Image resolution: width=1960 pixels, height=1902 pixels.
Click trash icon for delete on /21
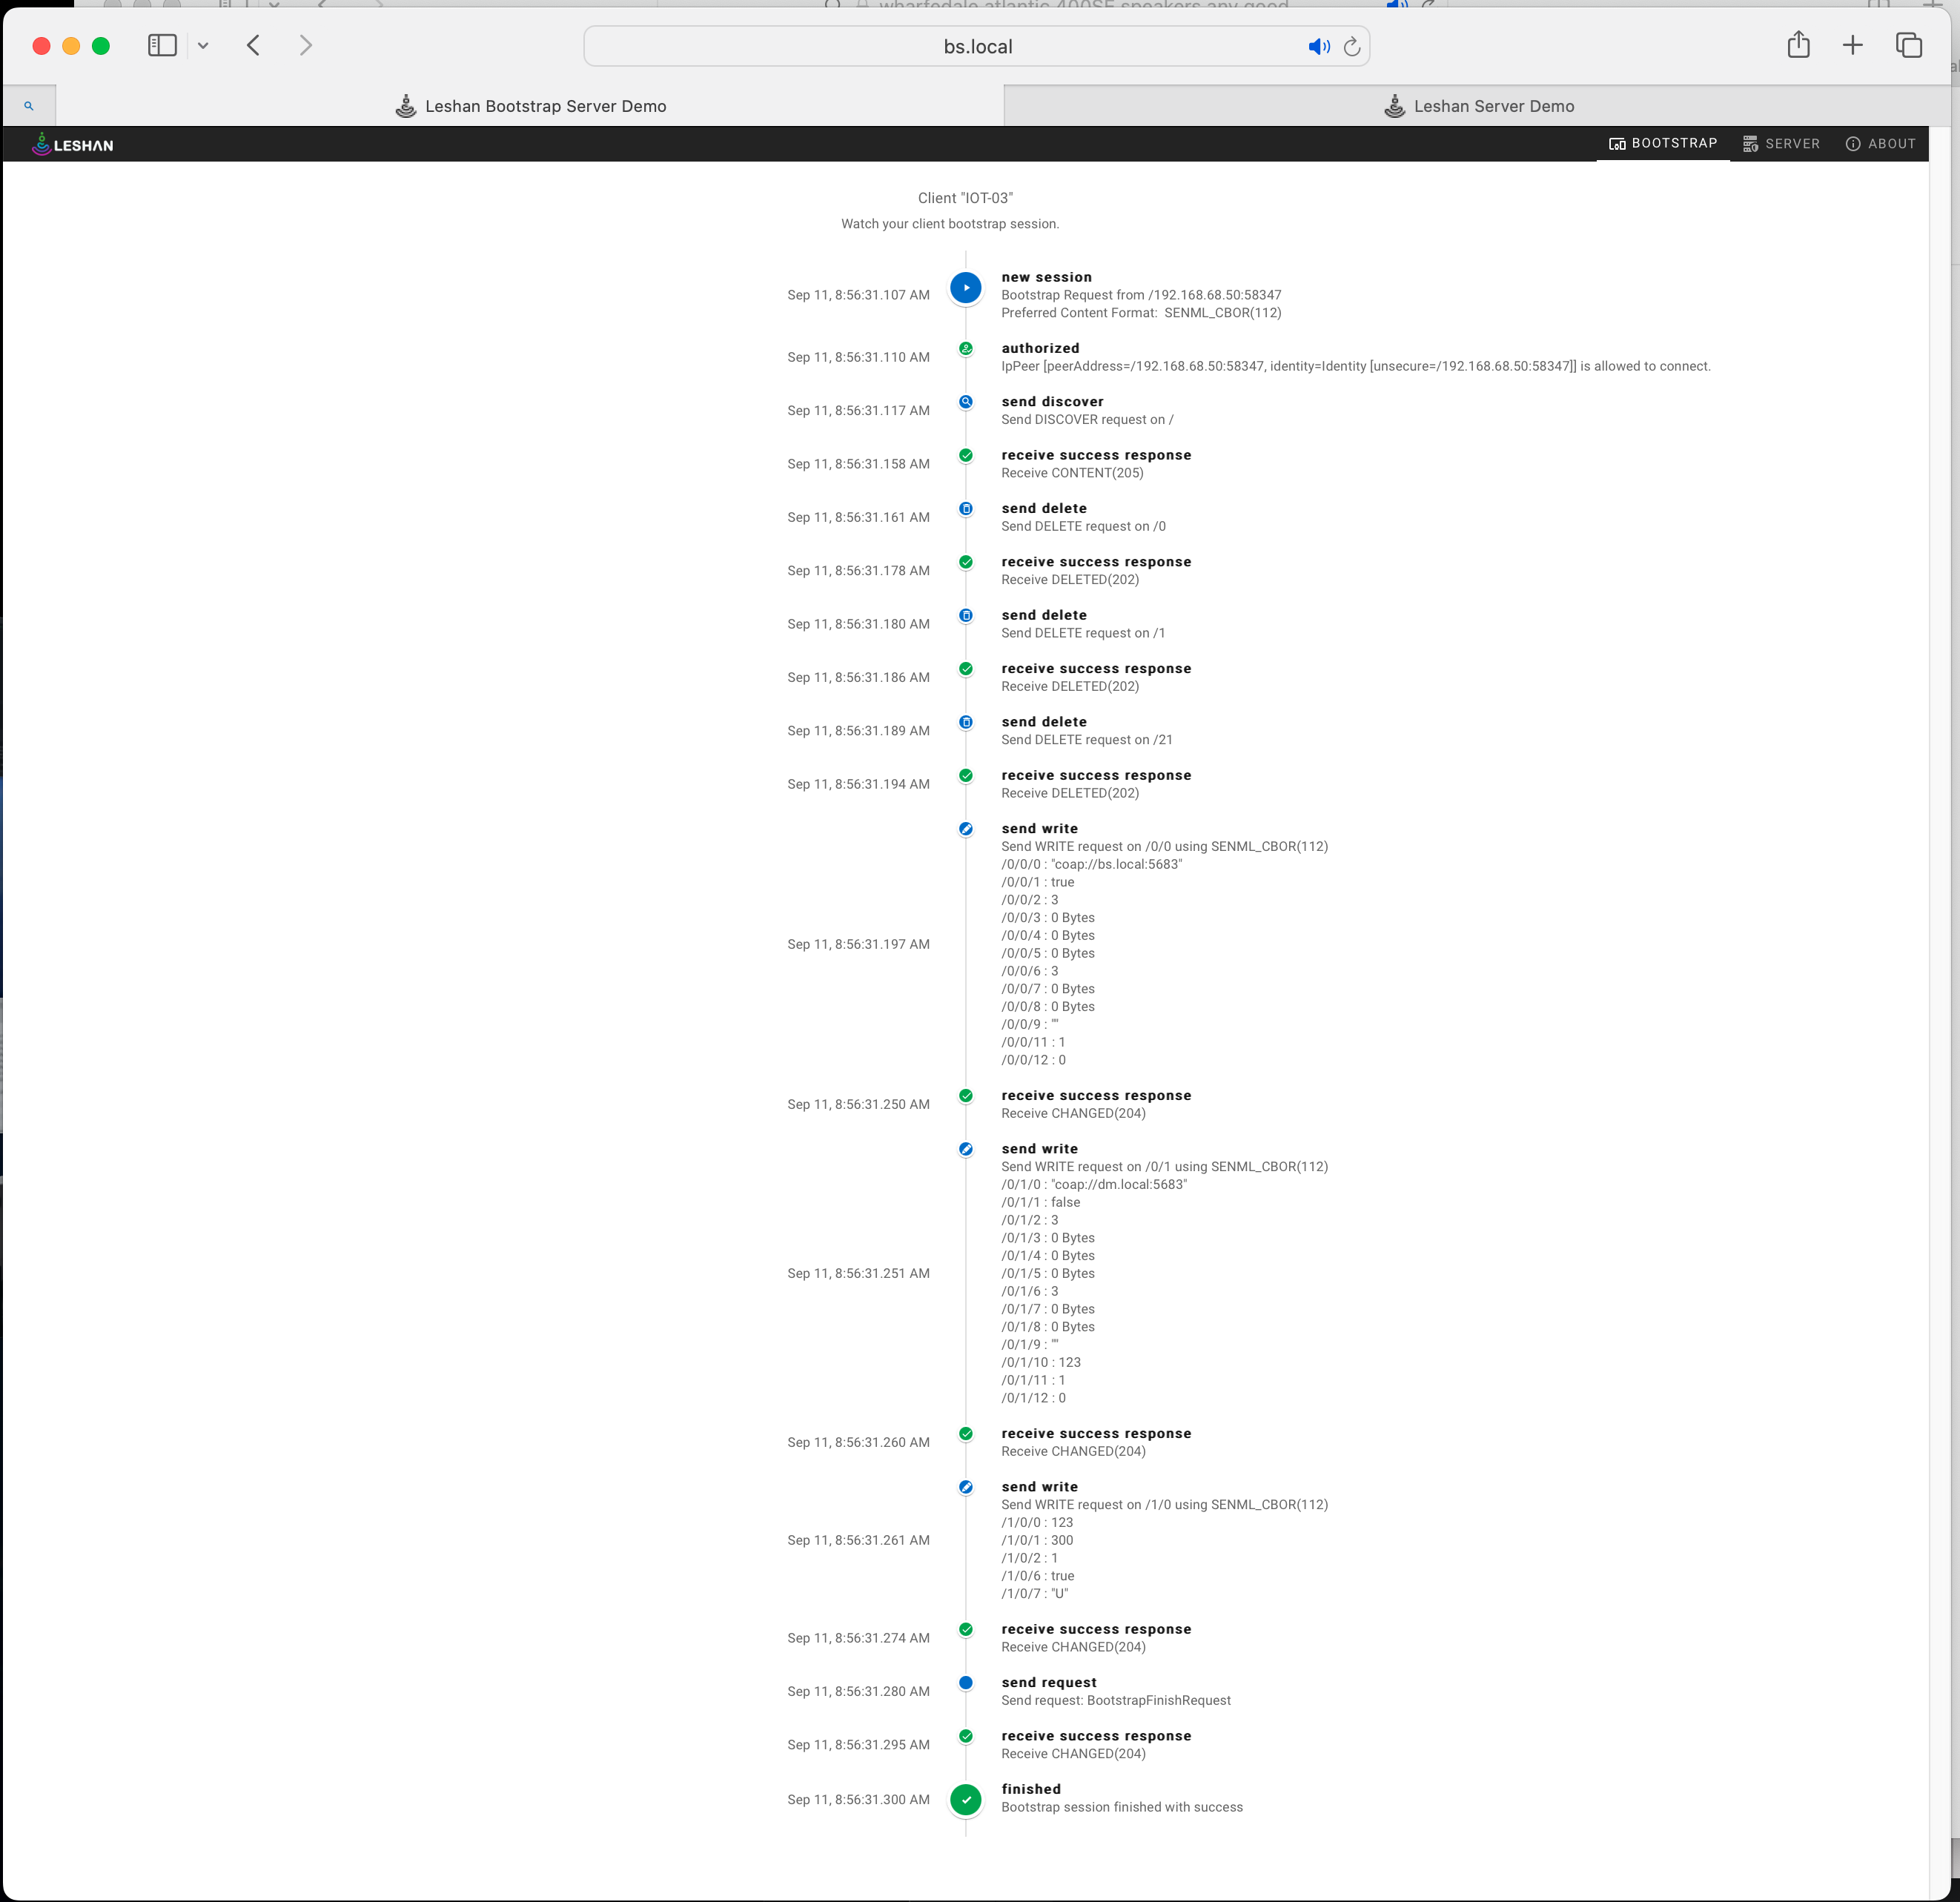click(x=965, y=722)
